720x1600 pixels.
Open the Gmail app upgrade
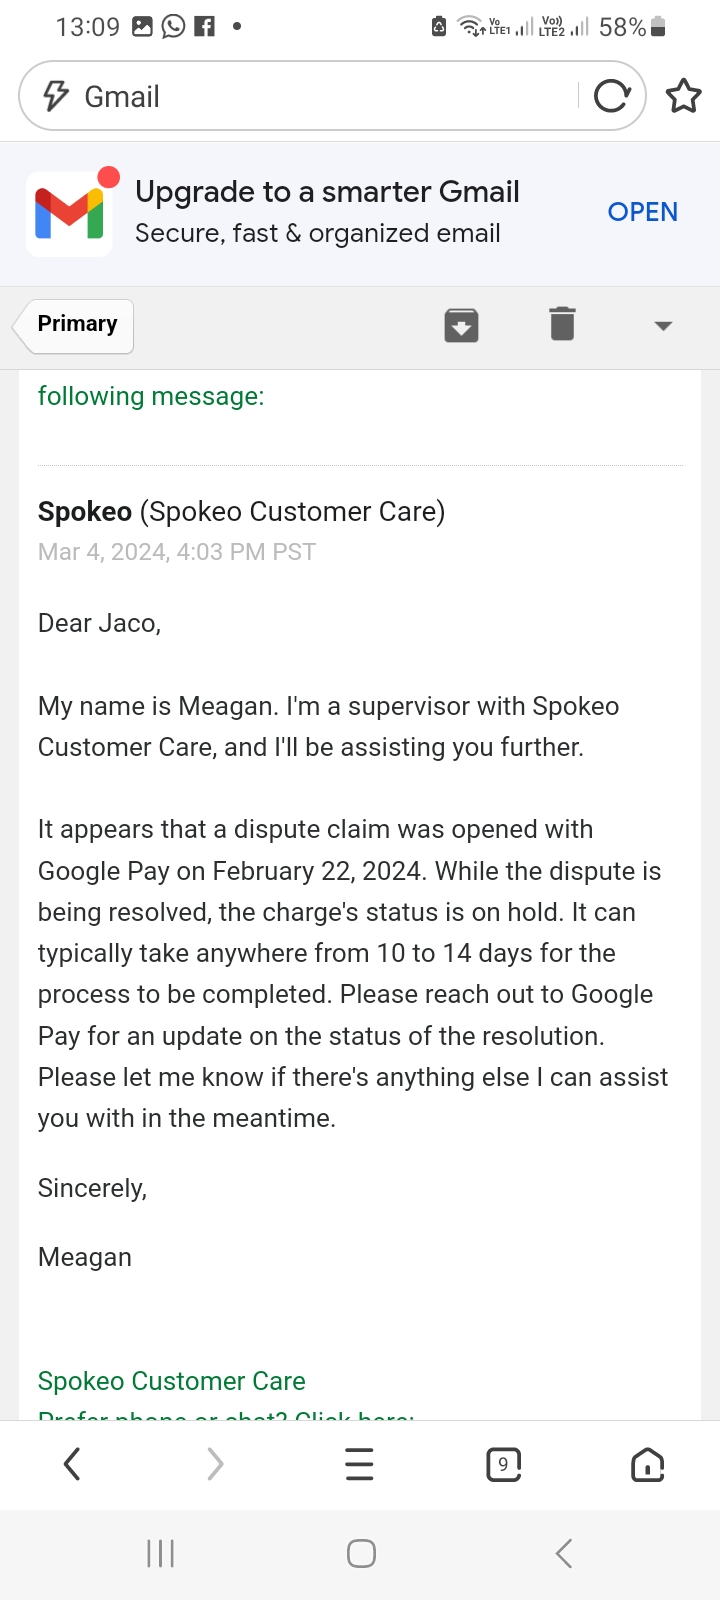click(642, 212)
